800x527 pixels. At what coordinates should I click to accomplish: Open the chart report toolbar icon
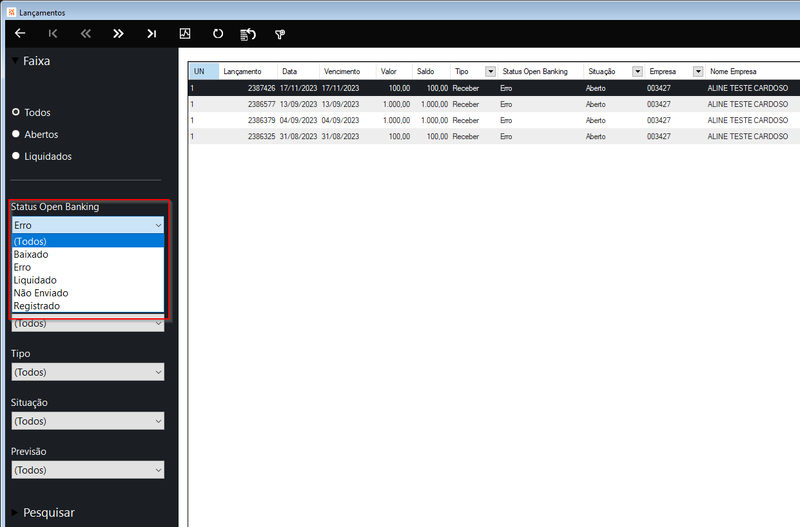(x=185, y=34)
